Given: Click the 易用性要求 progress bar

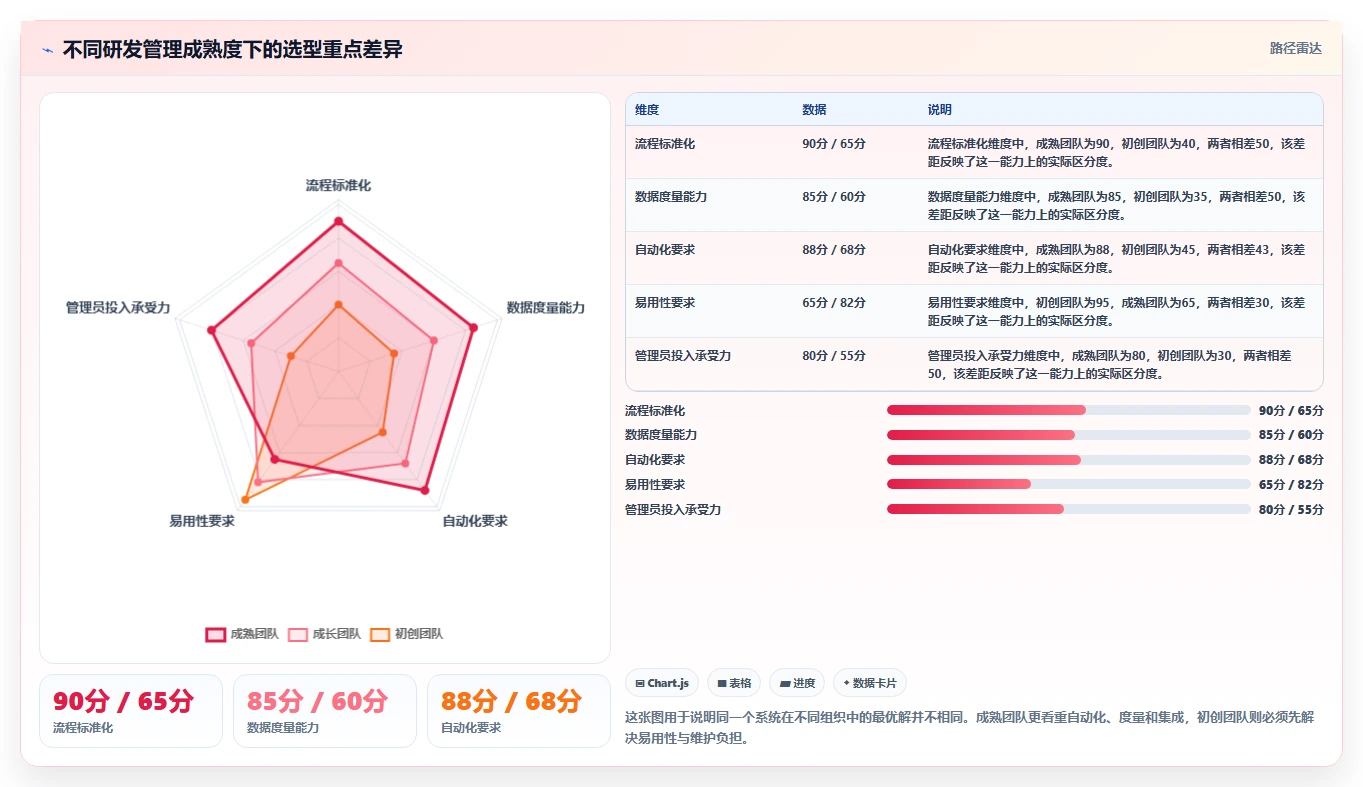Looking at the screenshot, I should [1069, 484].
